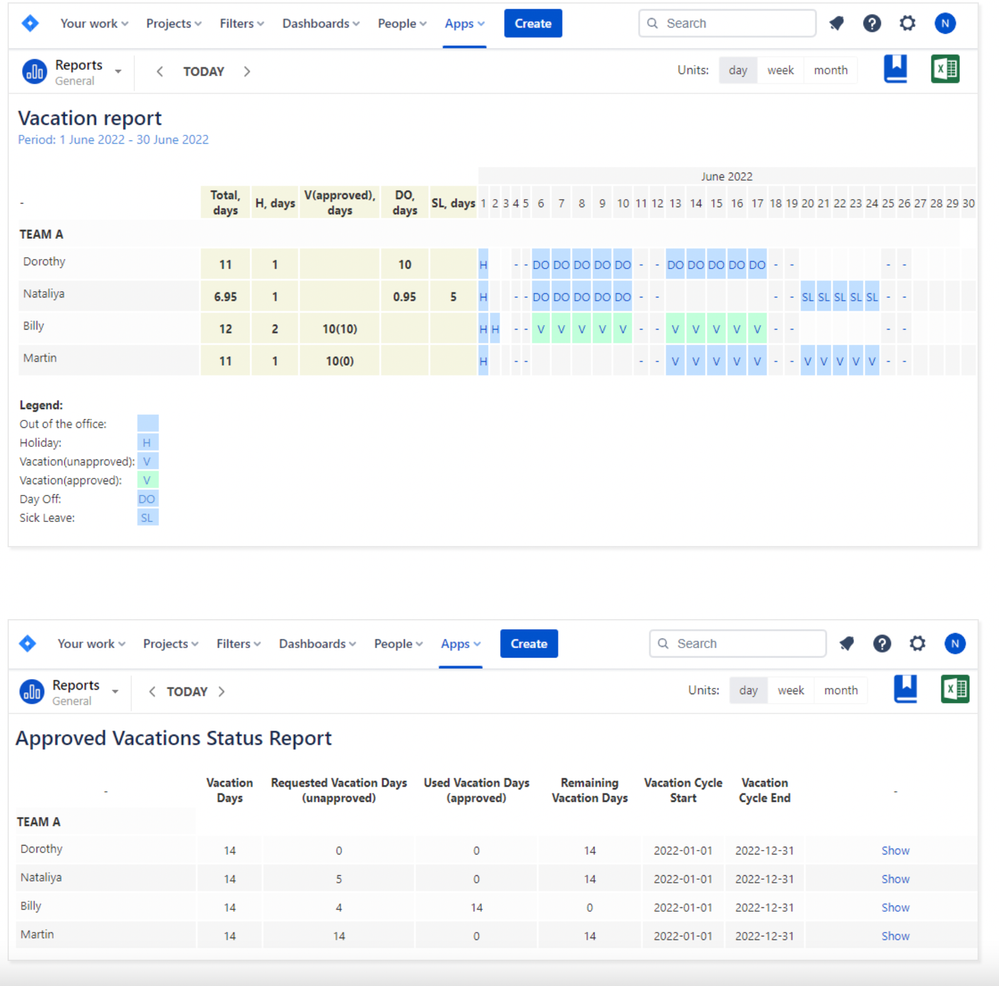Click Create button in bottom navigation
999x986 pixels.
pyautogui.click(x=529, y=643)
